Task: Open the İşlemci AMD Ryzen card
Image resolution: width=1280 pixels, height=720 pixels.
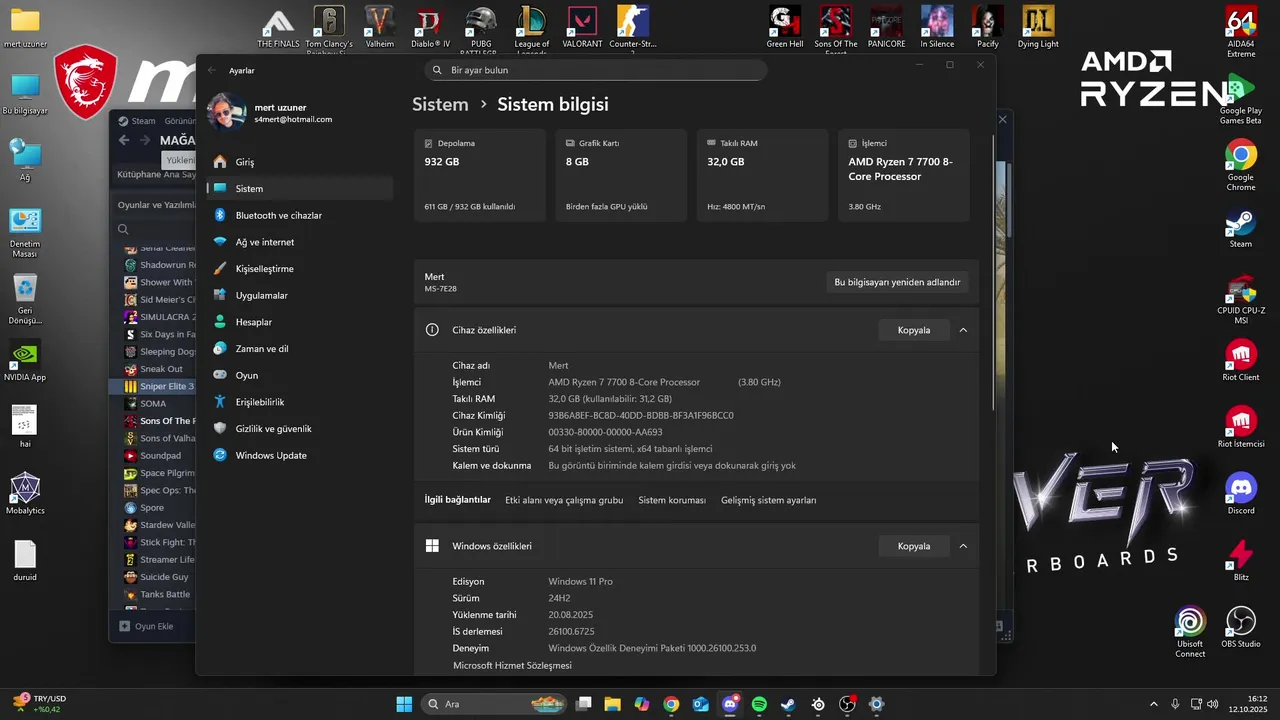Action: (904, 175)
